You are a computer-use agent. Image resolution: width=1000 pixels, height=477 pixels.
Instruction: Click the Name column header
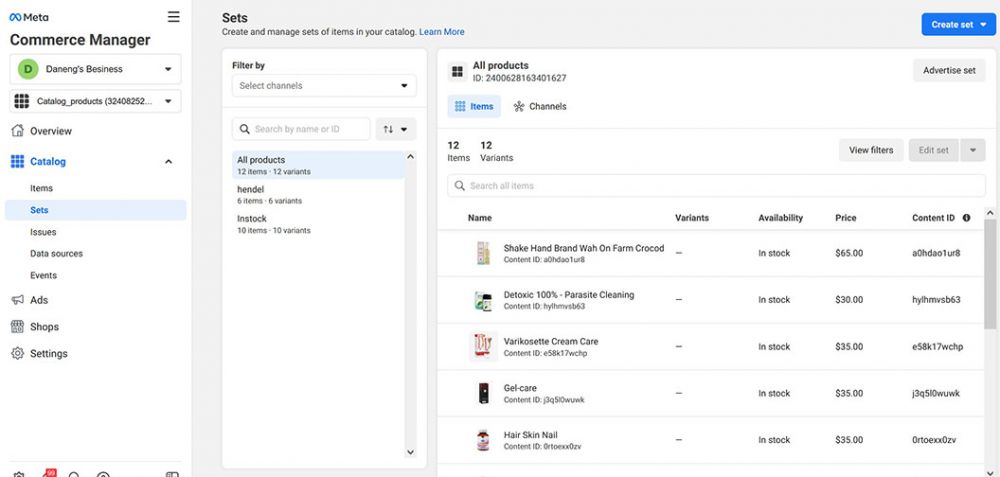pos(480,217)
